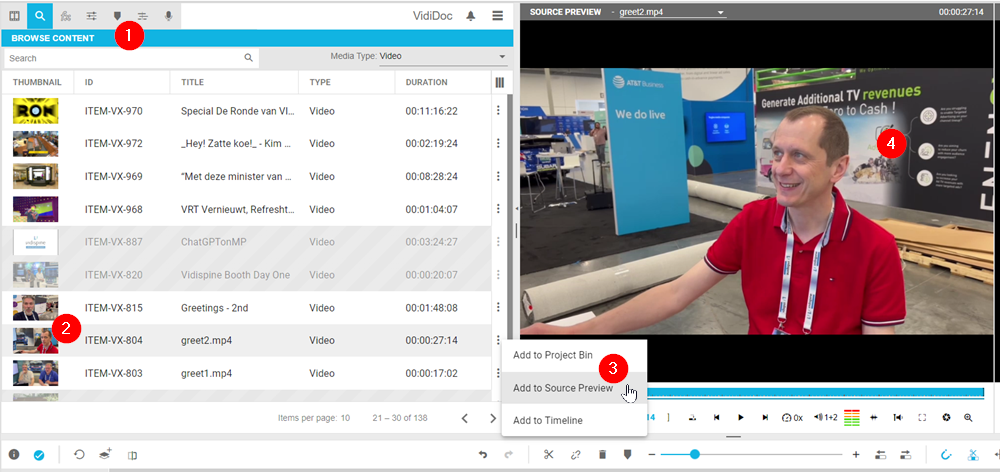Click the trash delete icon in timeline toolbar
Image resolution: width=1000 pixels, height=472 pixels.
click(602, 455)
